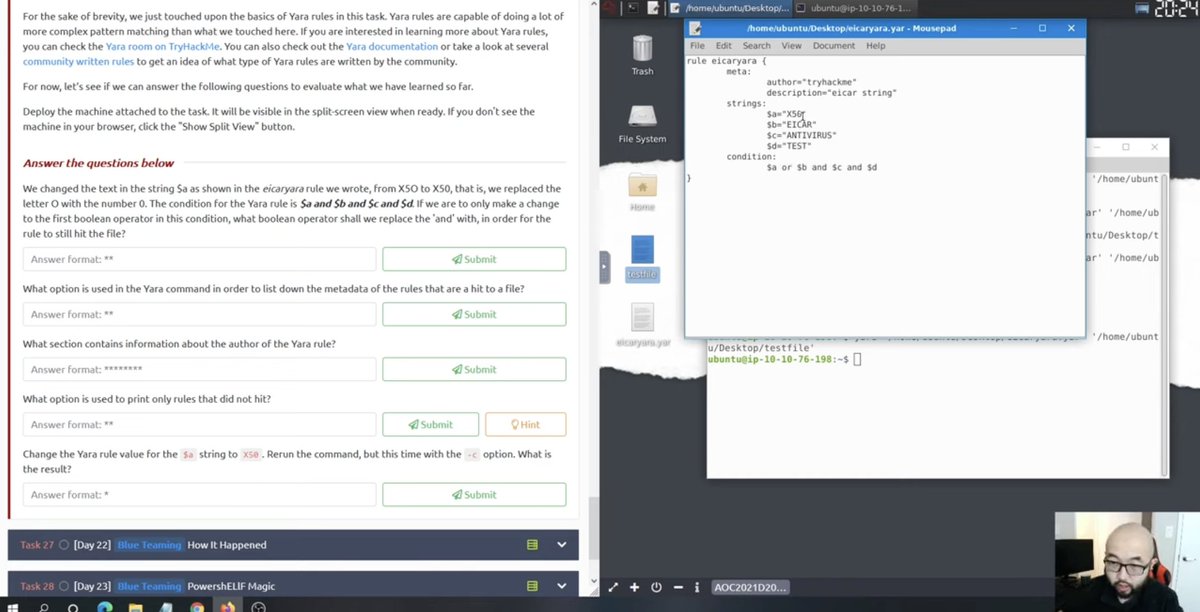Click the $b="EICAR" line in Mousepad
Viewport: 1200px width, 612px height.
click(x=791, y=125)
